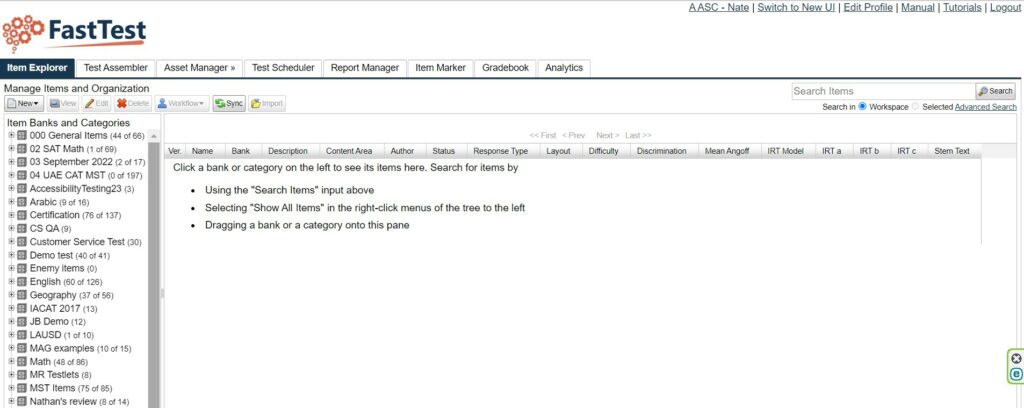1024x408 pixels.
Task: Click the blue e side widget icon
Action: [1016, 374]
